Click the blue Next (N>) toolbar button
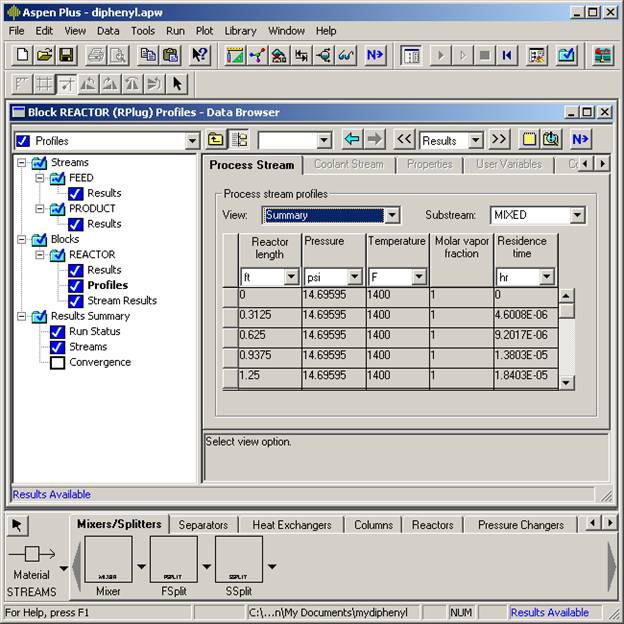The width and height of the screenshot is (624, 624). tap(375, 55)
